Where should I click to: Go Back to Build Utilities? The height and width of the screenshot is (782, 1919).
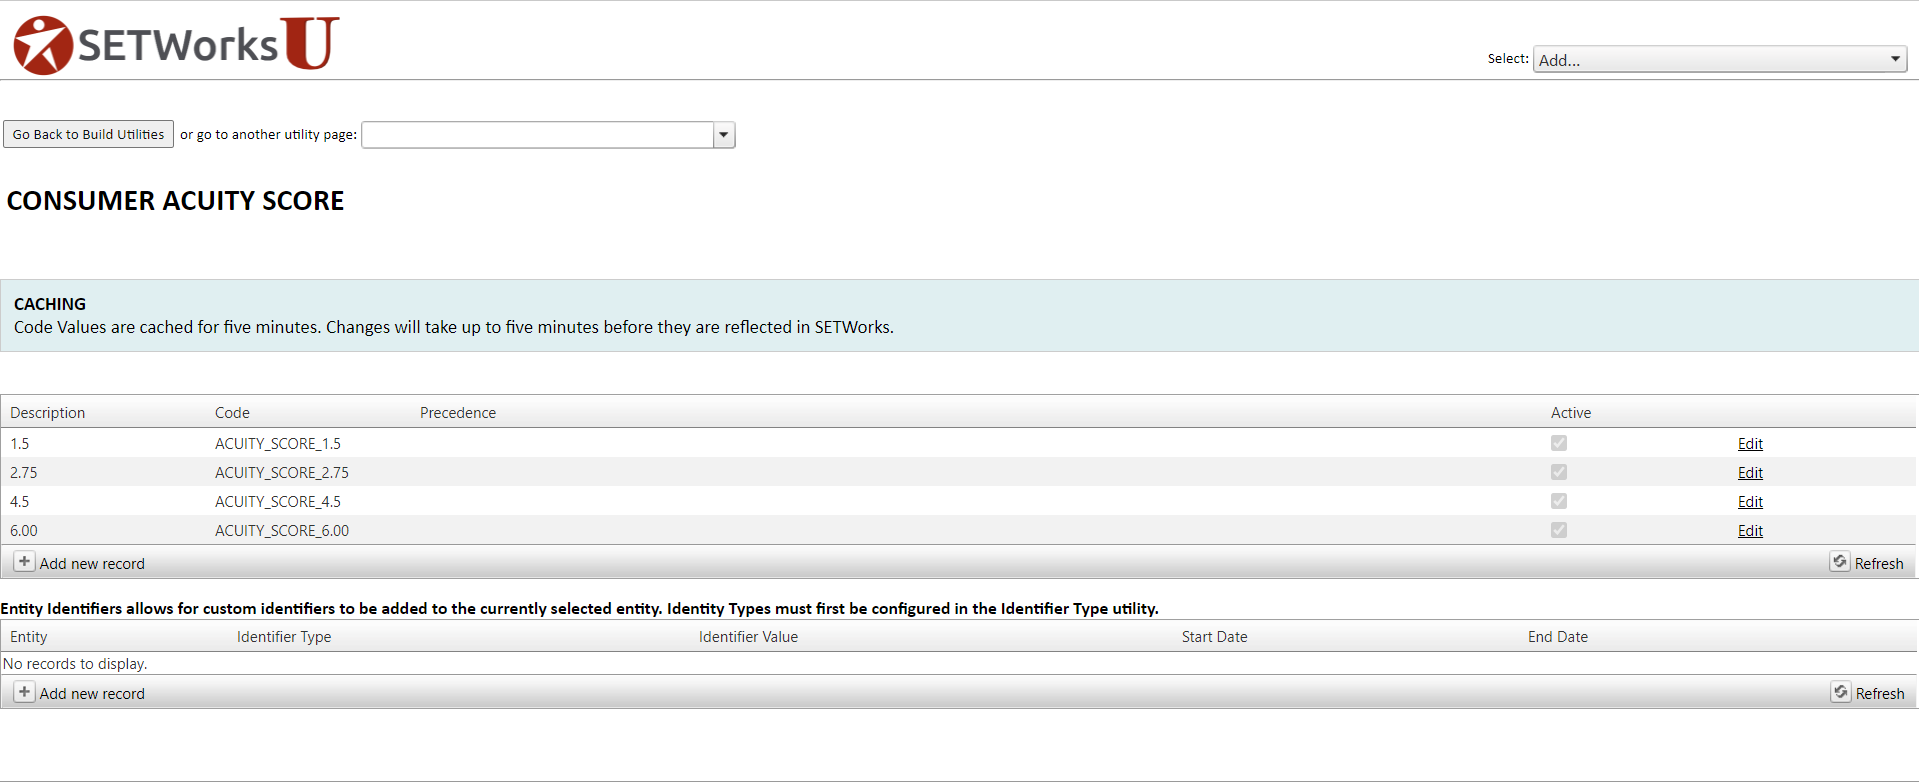coord(88,134)
